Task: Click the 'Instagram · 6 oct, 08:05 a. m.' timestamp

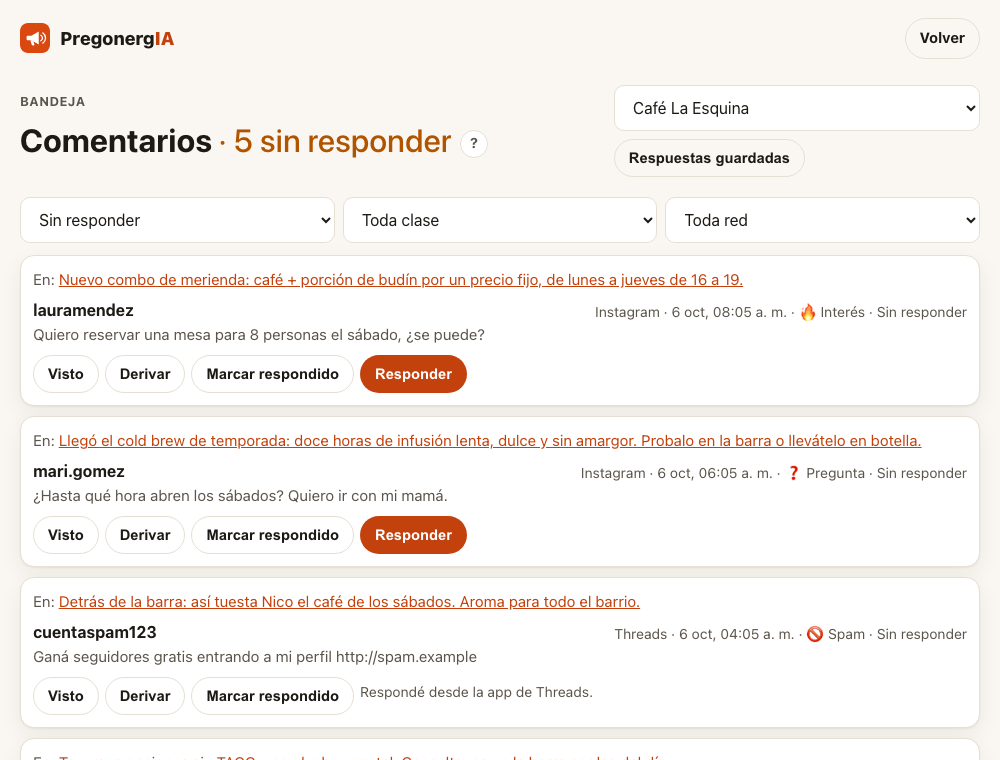Action: pos(691,312)
